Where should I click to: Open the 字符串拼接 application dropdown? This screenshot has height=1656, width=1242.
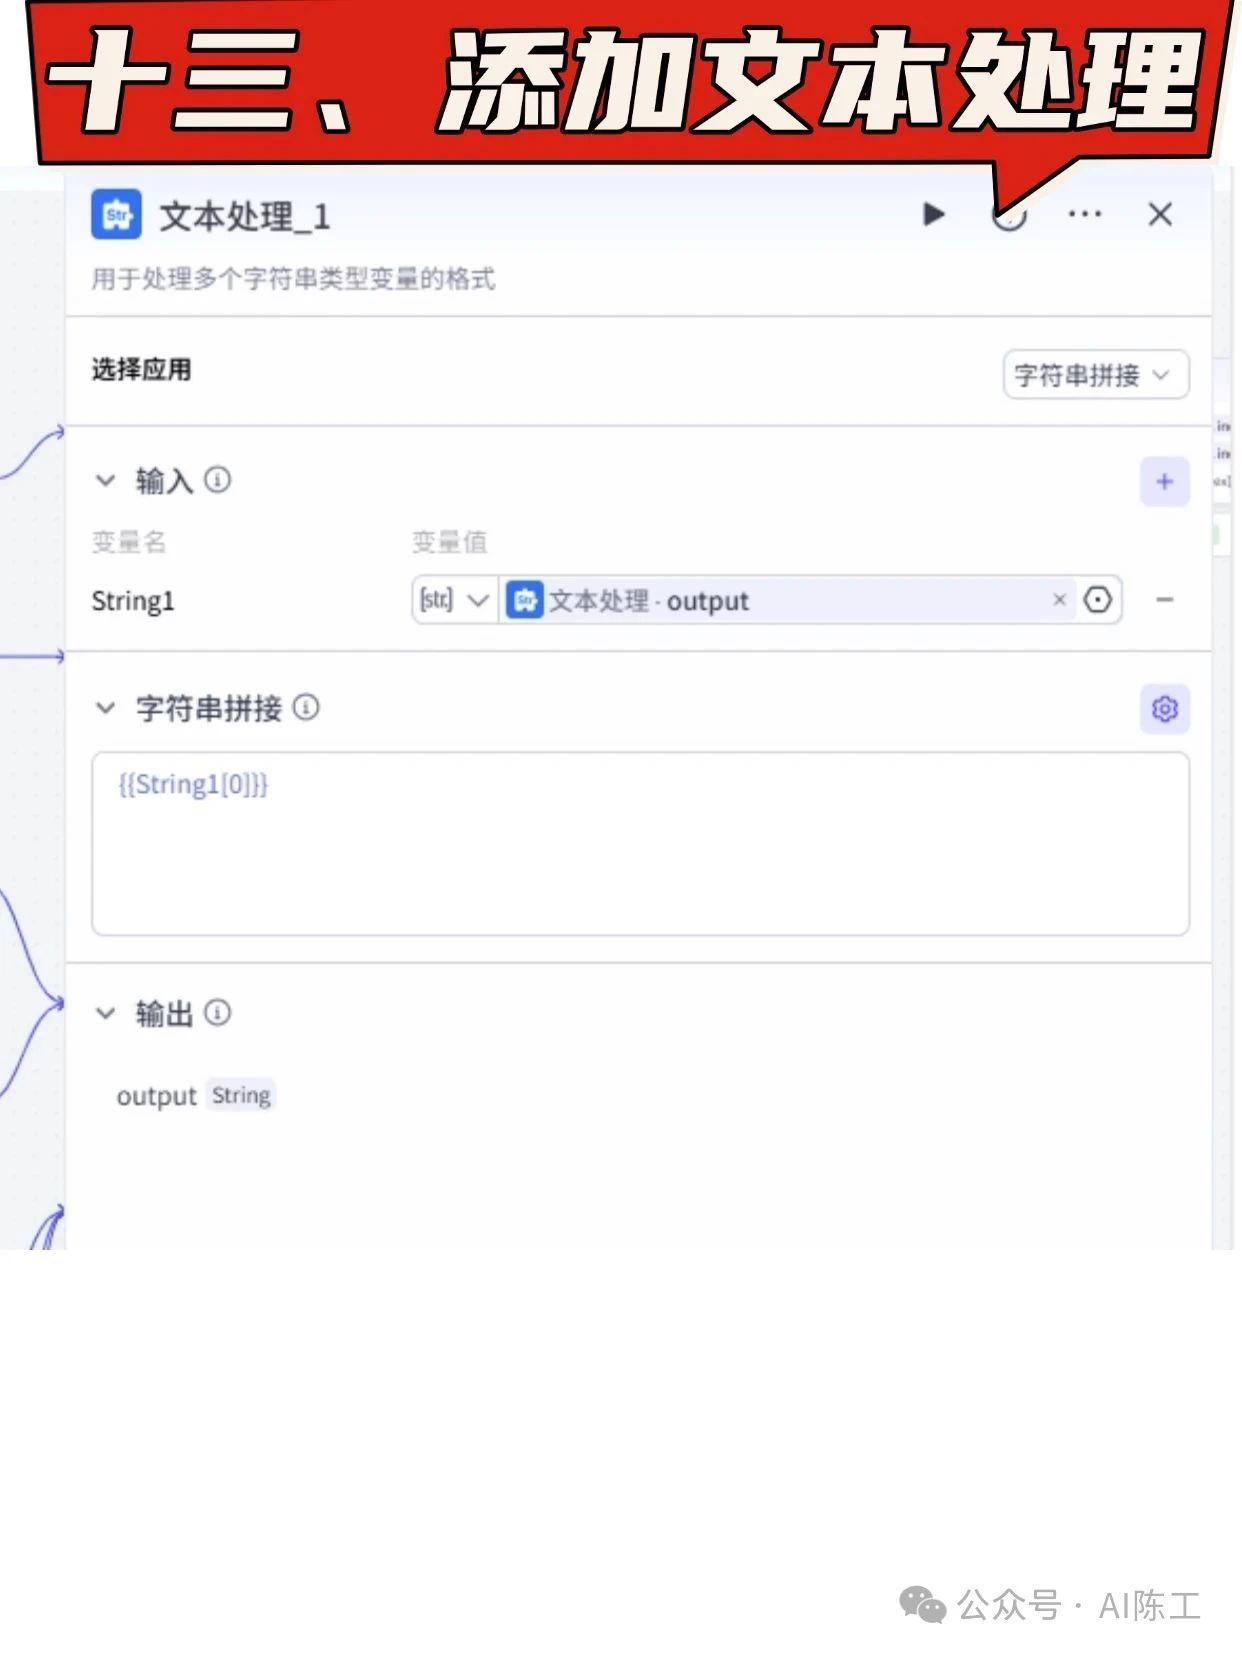tap(1096, 375)
